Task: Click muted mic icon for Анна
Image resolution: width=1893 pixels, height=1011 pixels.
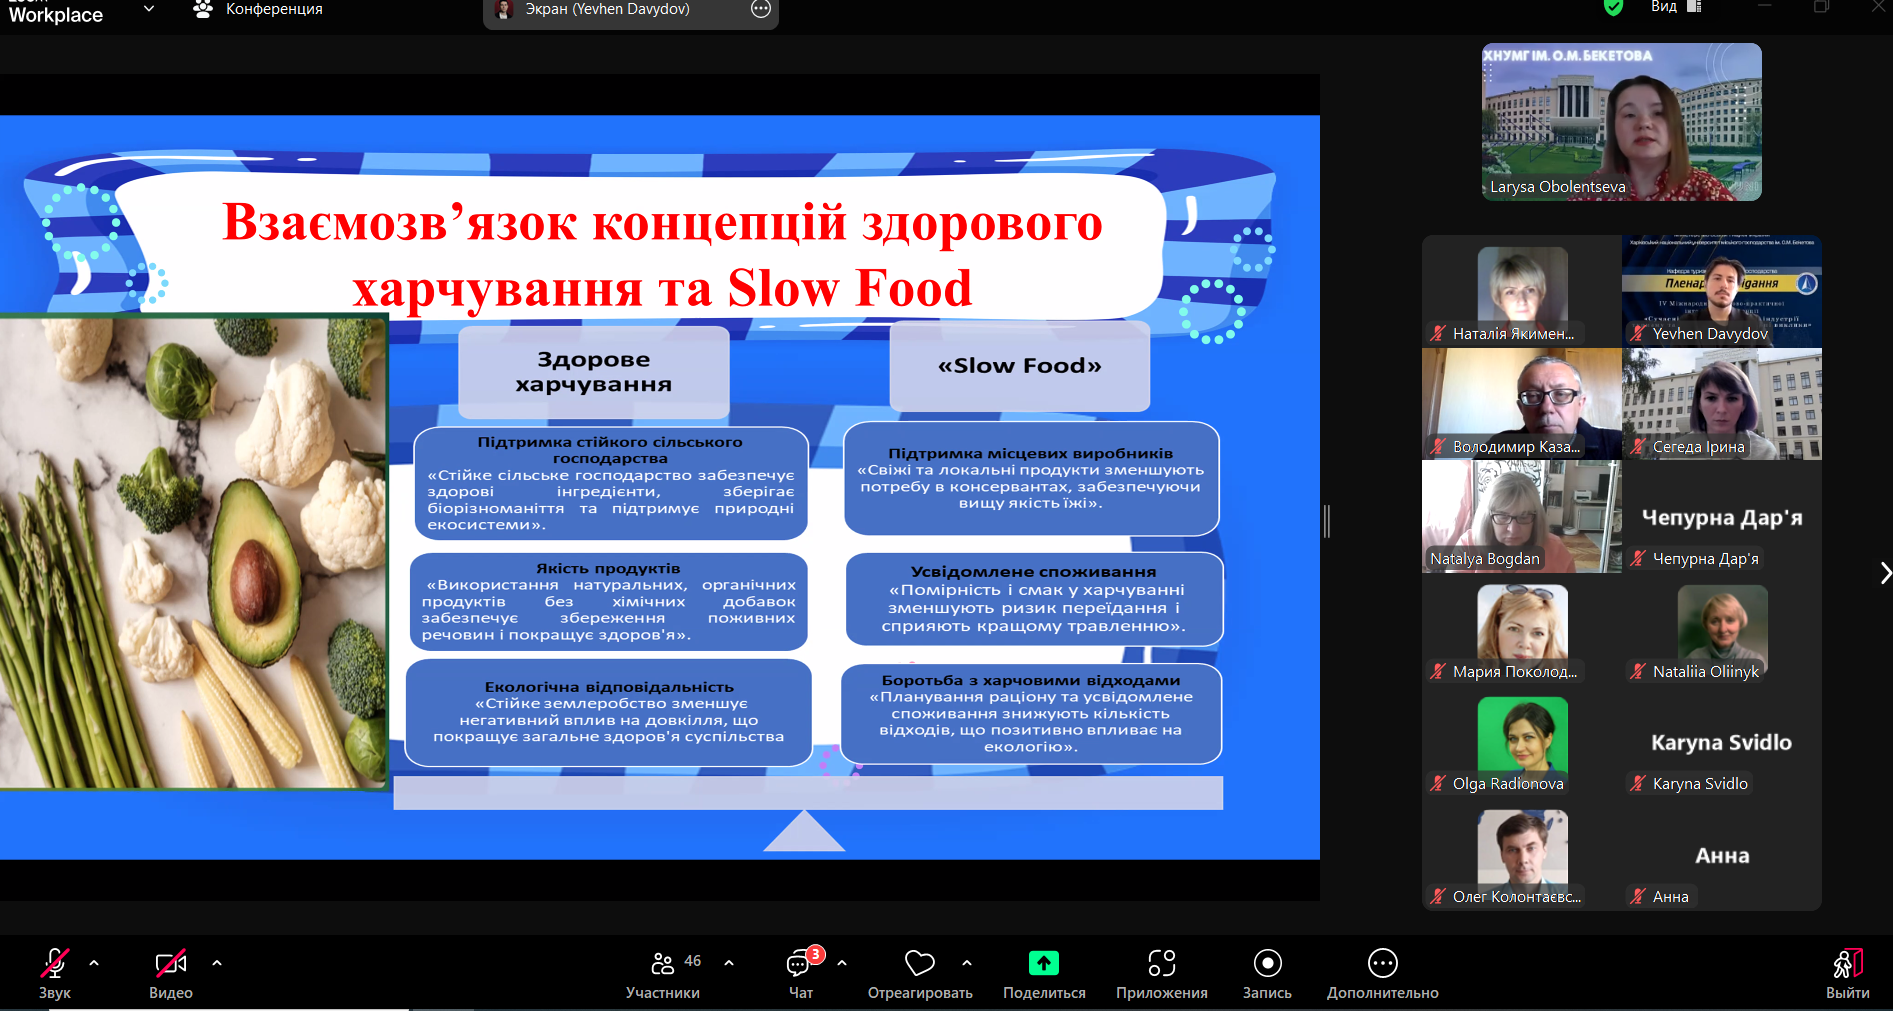Action: tap(1638, 897)
